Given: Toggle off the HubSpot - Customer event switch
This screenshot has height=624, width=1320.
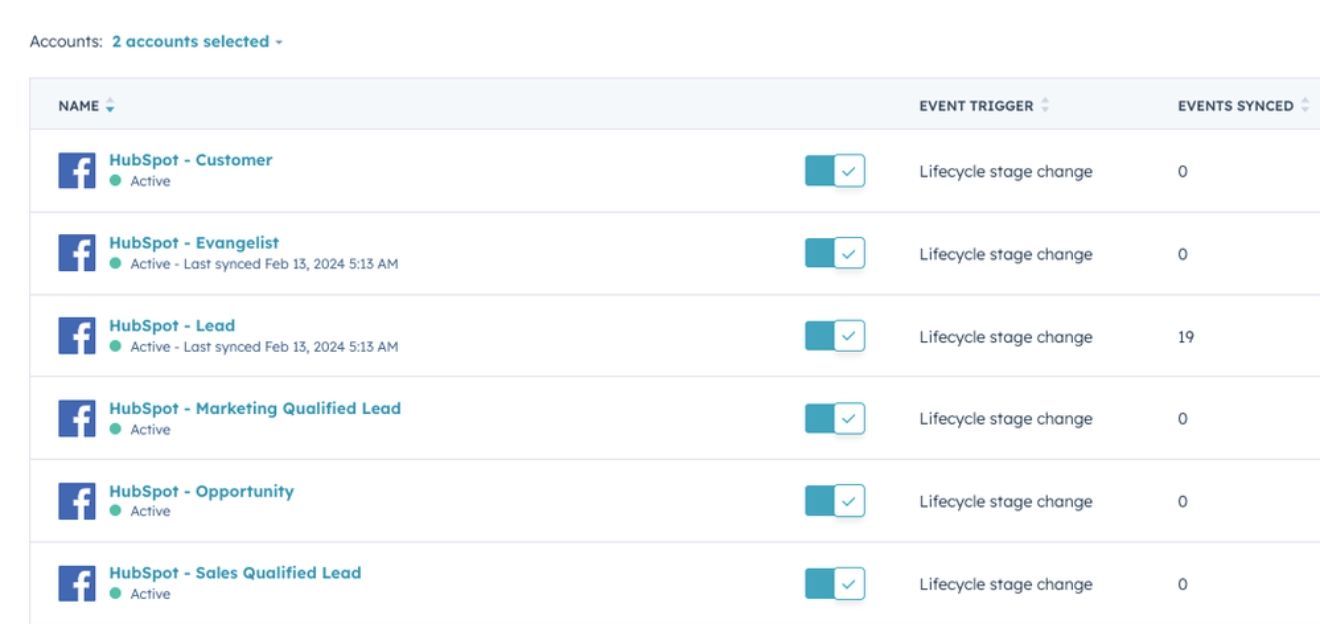Looking at the screenshot, I should (835, 171).
